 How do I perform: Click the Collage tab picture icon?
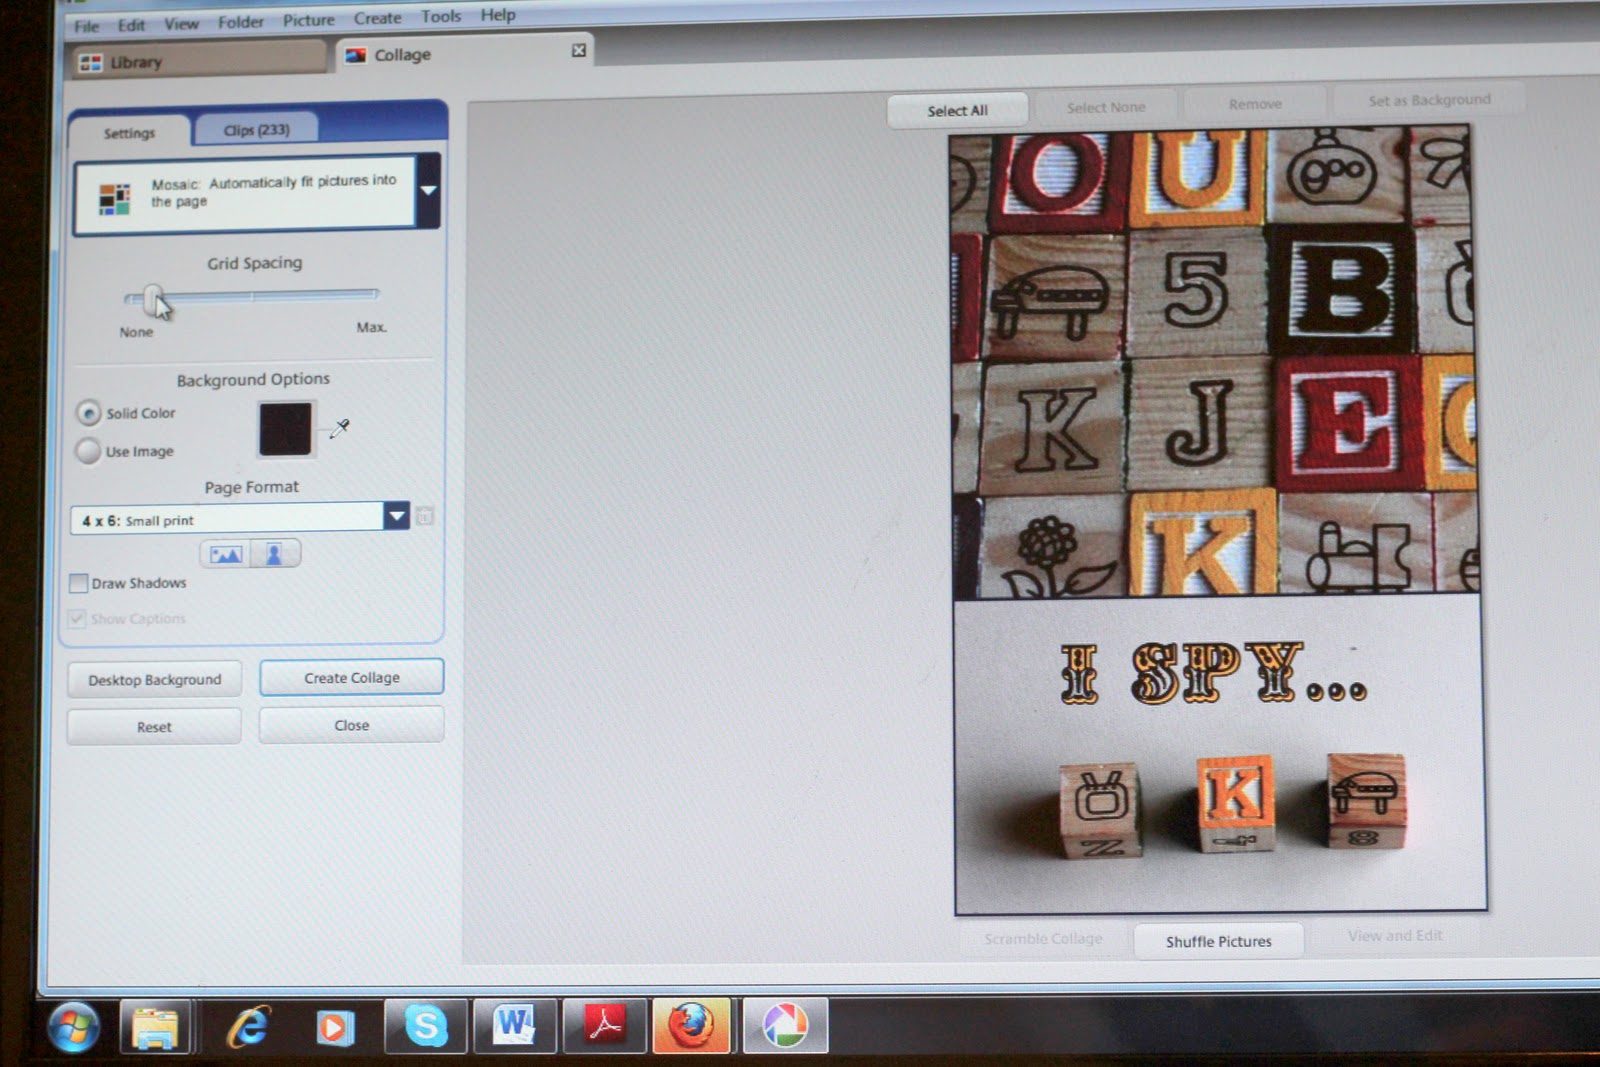coord(355,56)
